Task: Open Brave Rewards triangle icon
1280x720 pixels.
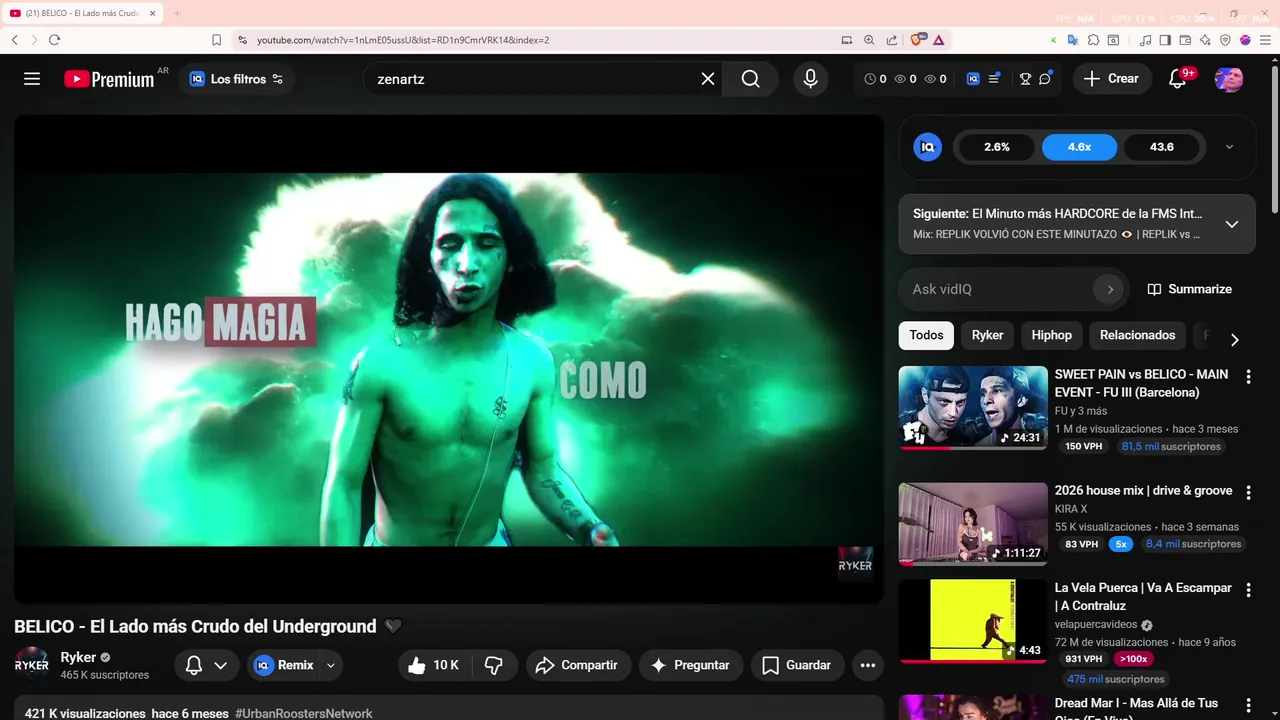Action: [939, 40]
